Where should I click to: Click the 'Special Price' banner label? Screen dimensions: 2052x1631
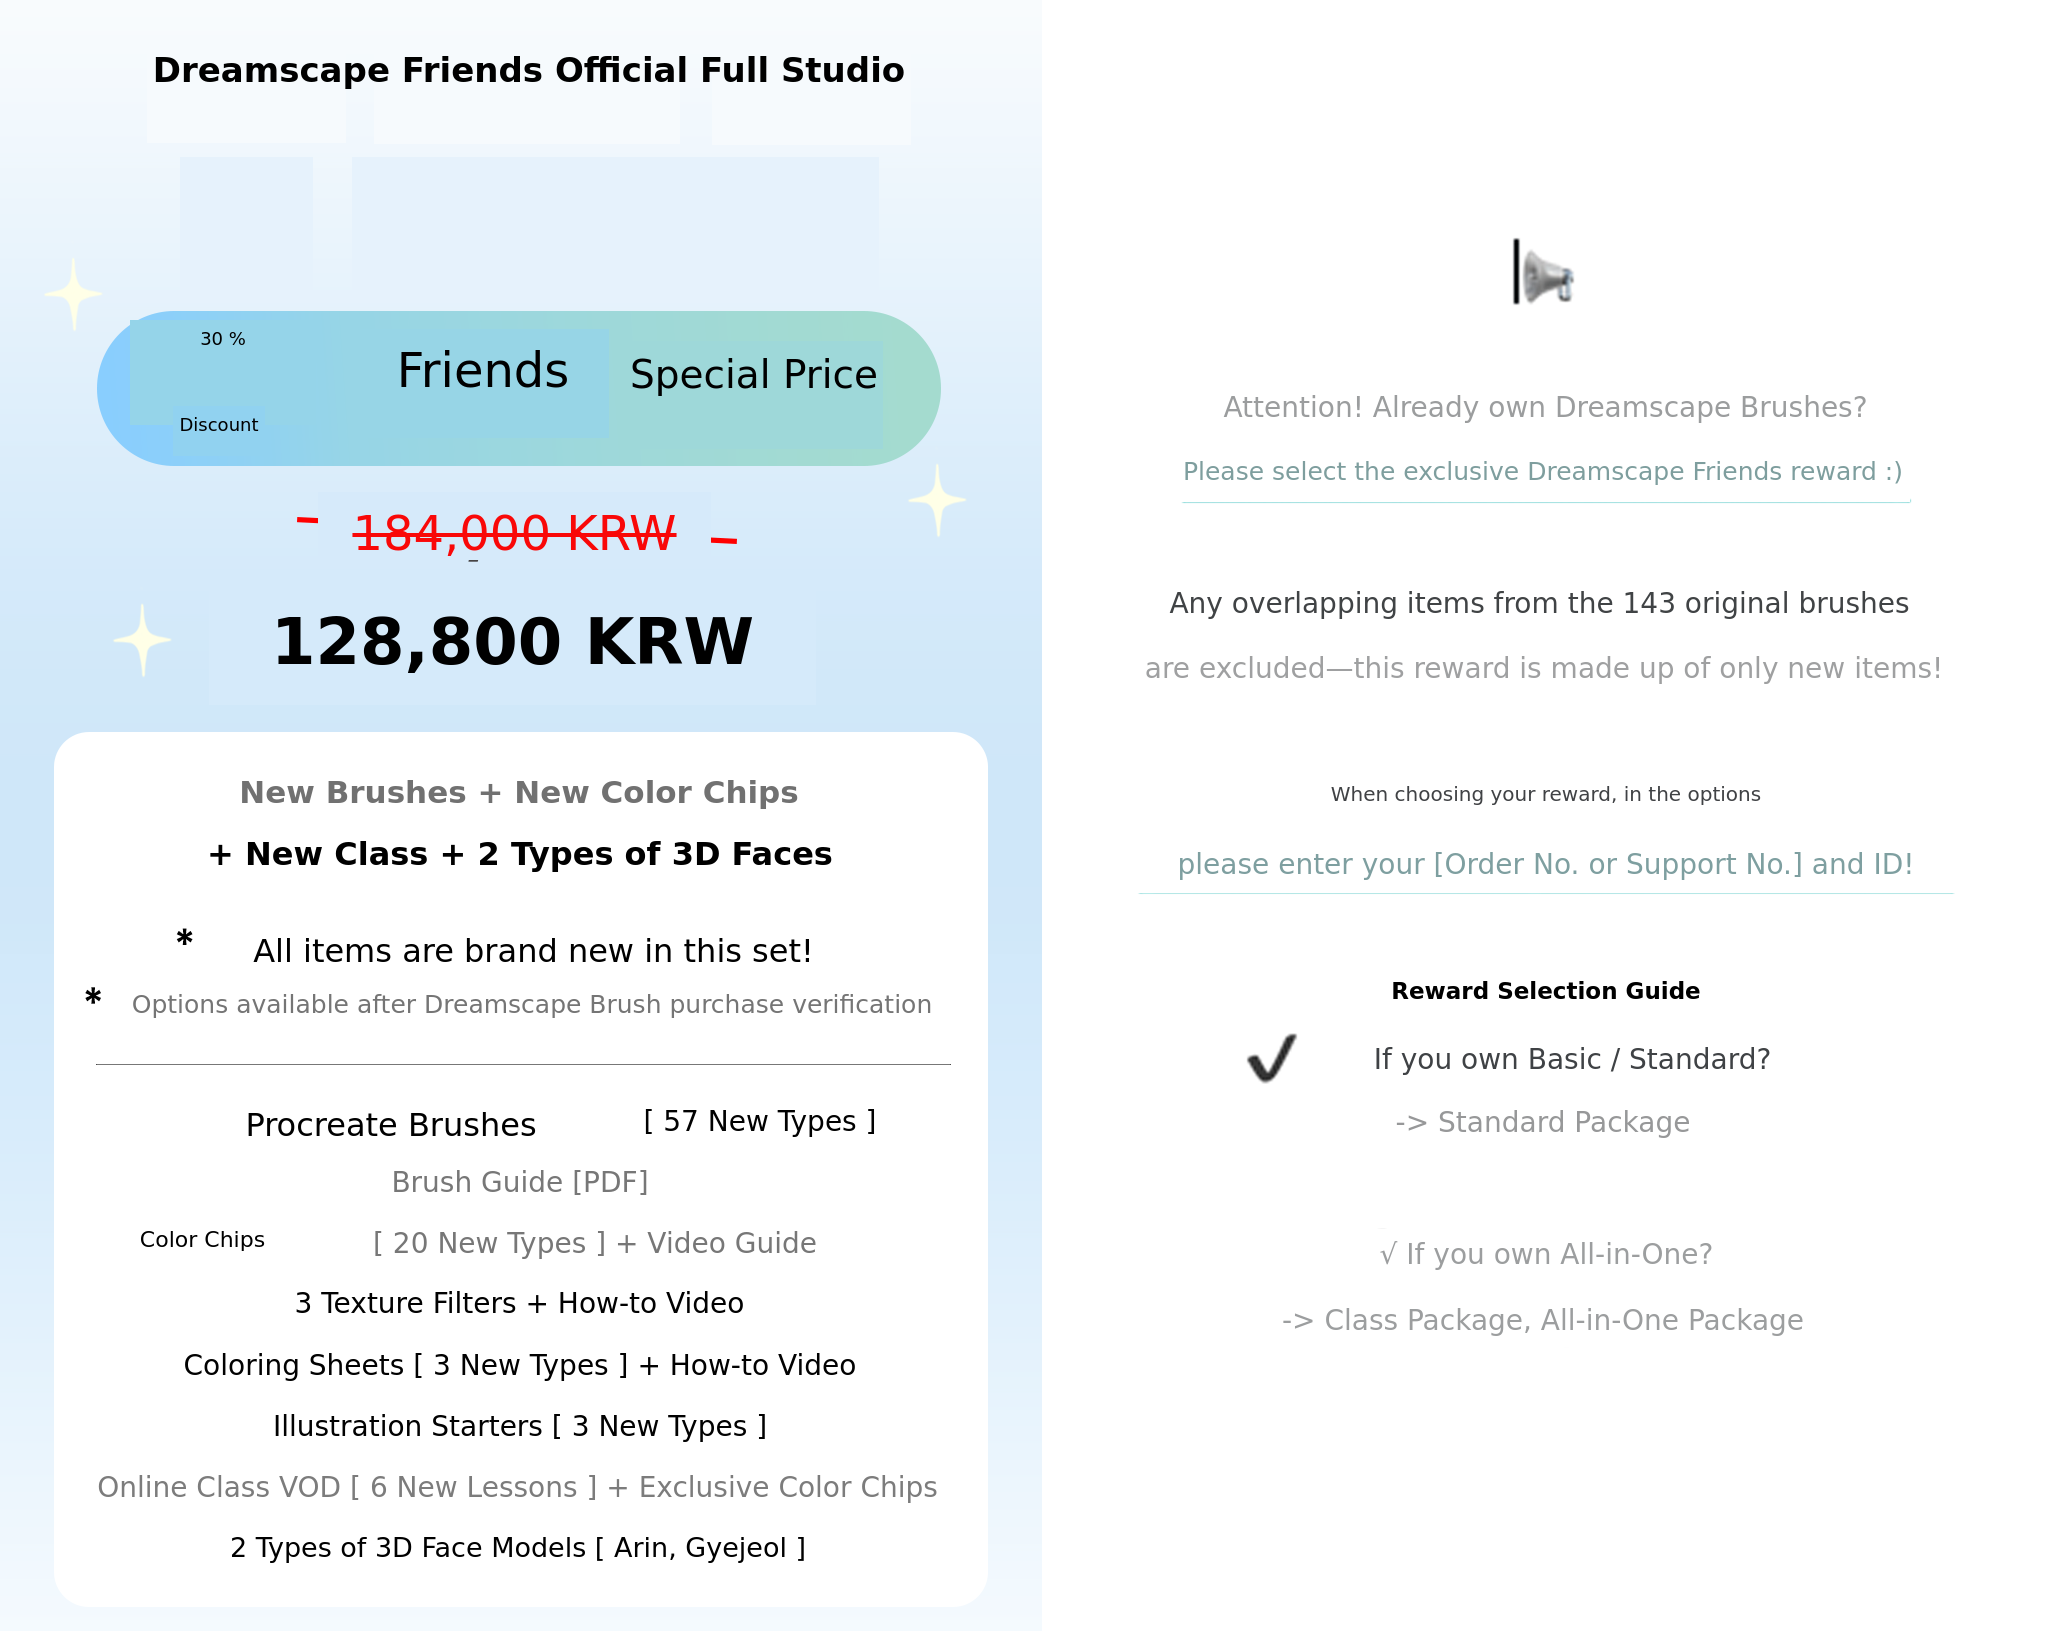pyautogui.click(x=753, y=375)
